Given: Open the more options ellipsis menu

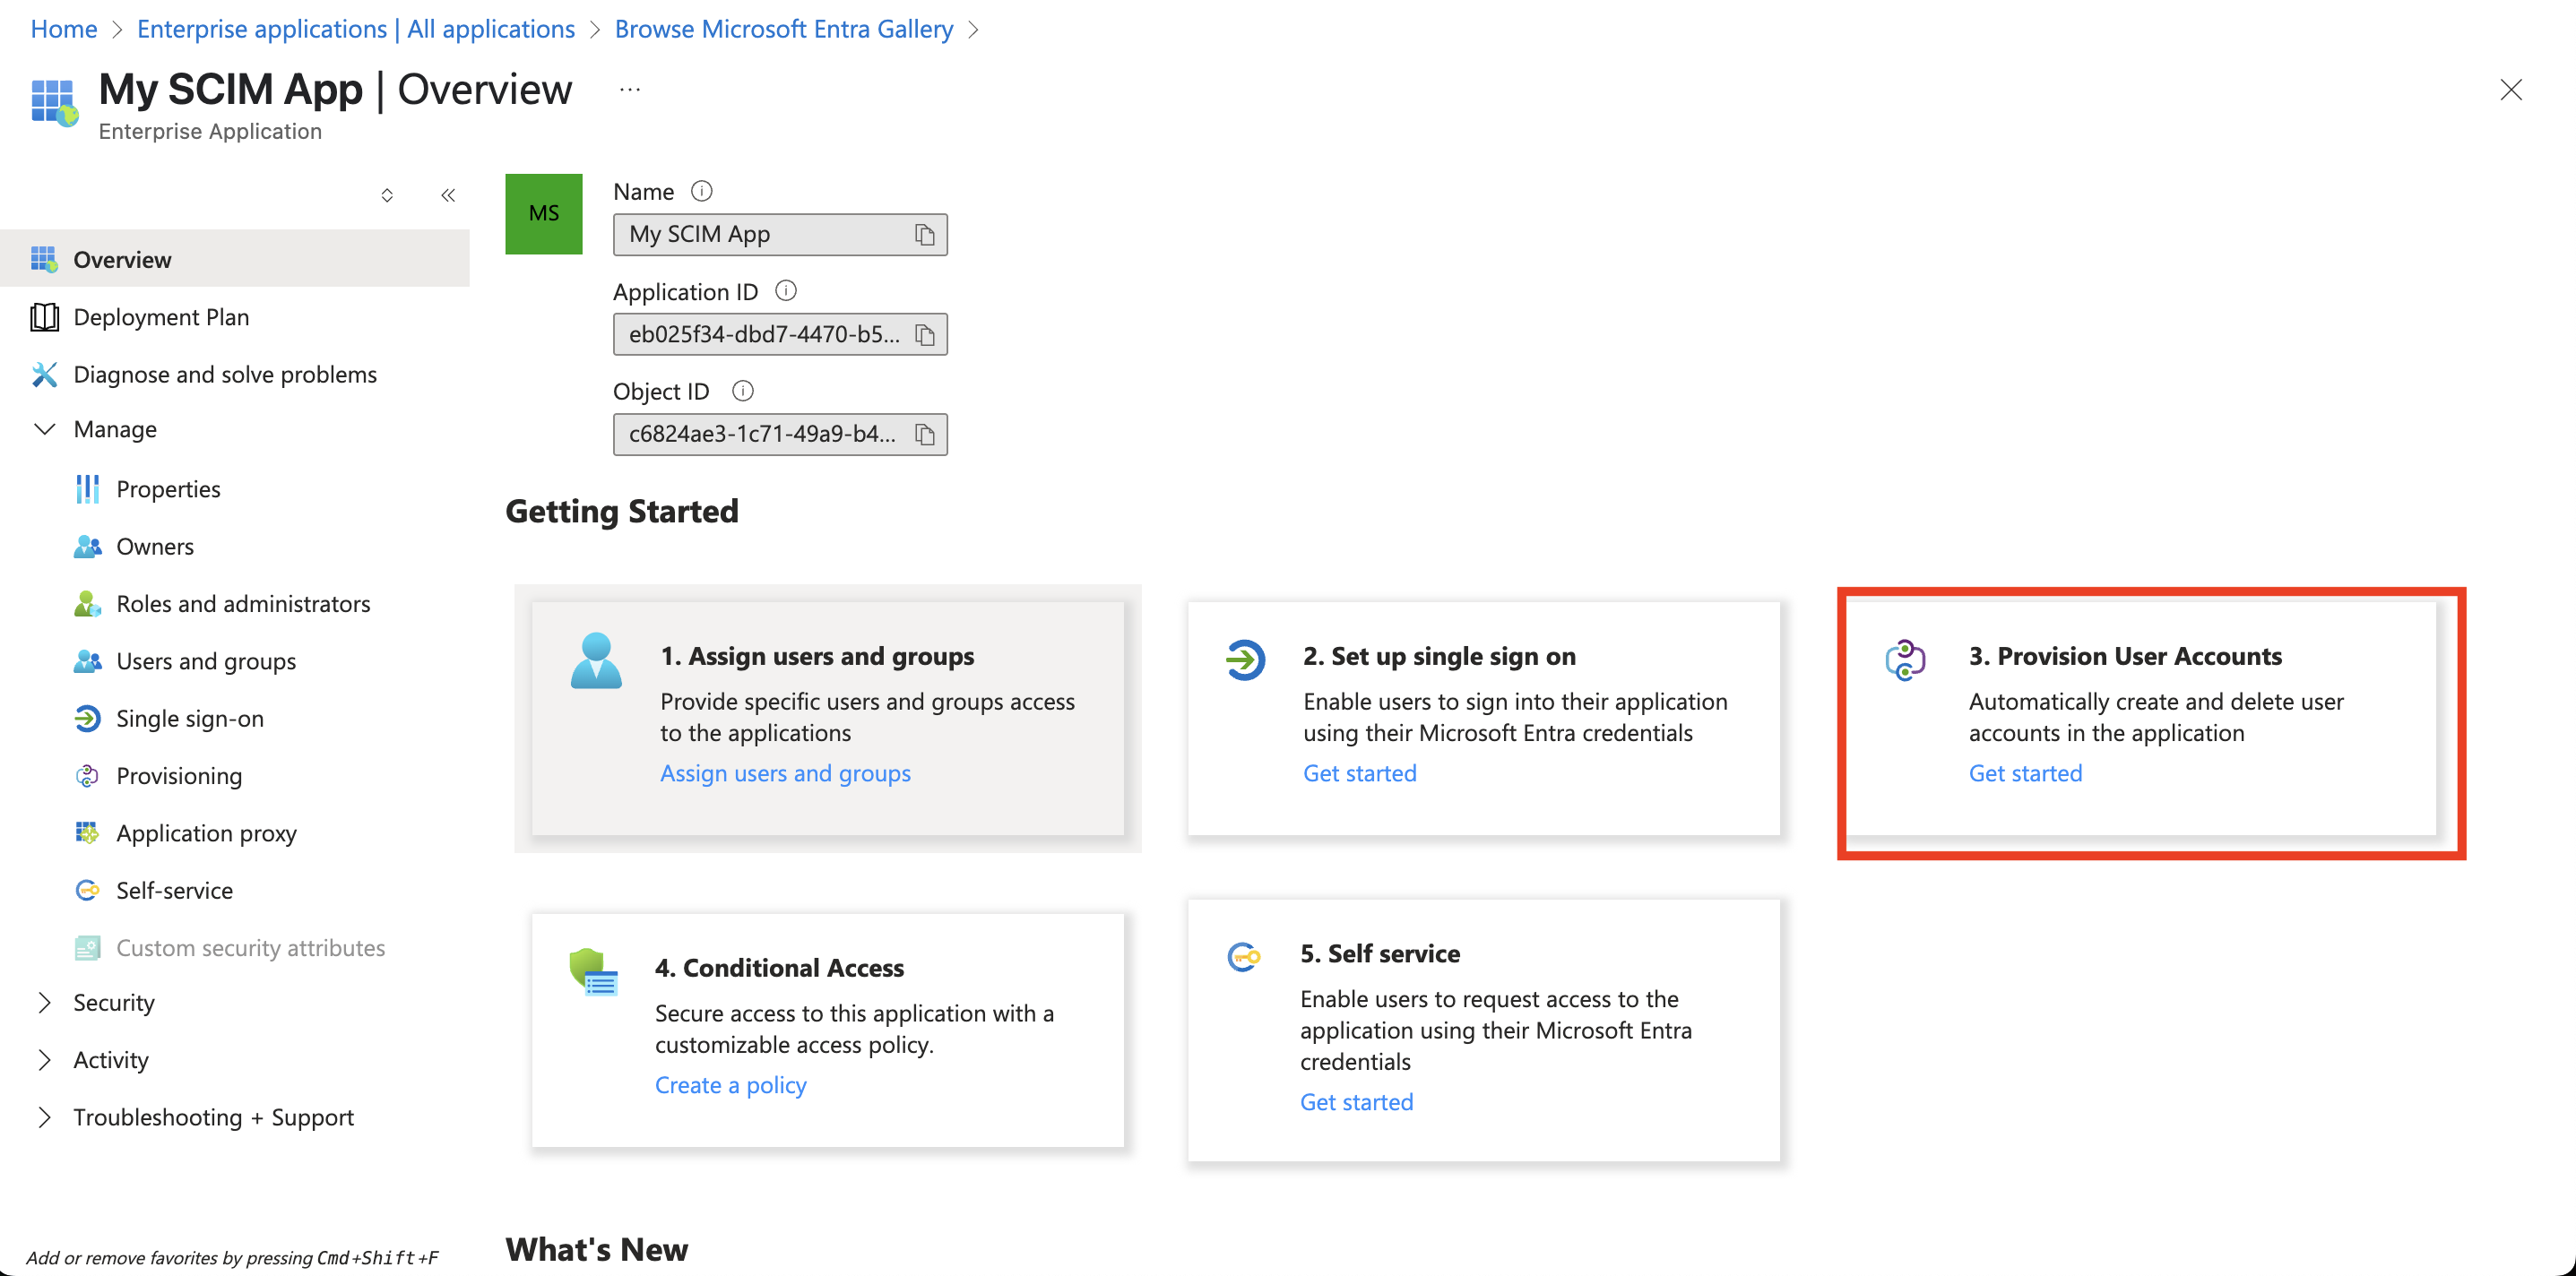Looking at the screenshot, I should [x=629, y=89].
